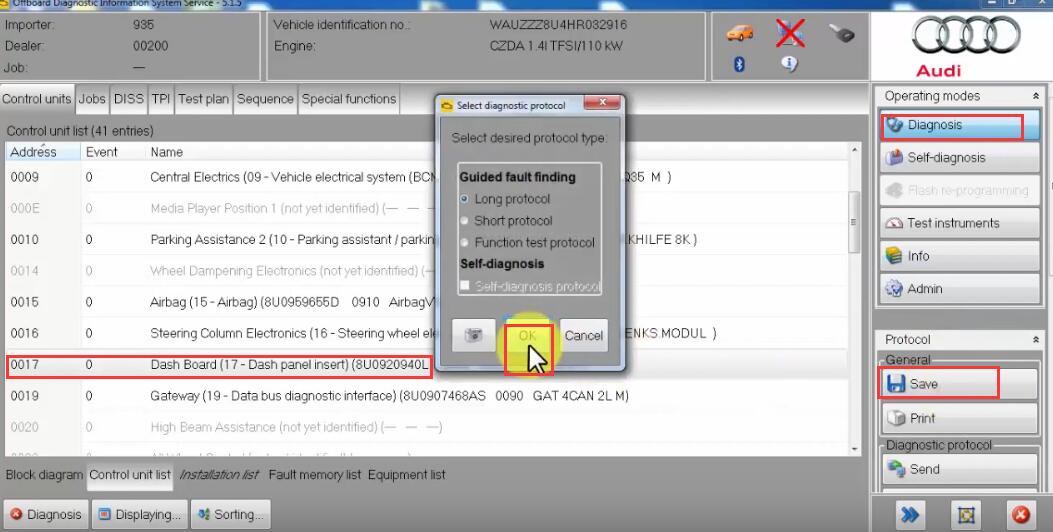
Task: Select the 000E Media Player Position 1 row
Action: point(426,208)
